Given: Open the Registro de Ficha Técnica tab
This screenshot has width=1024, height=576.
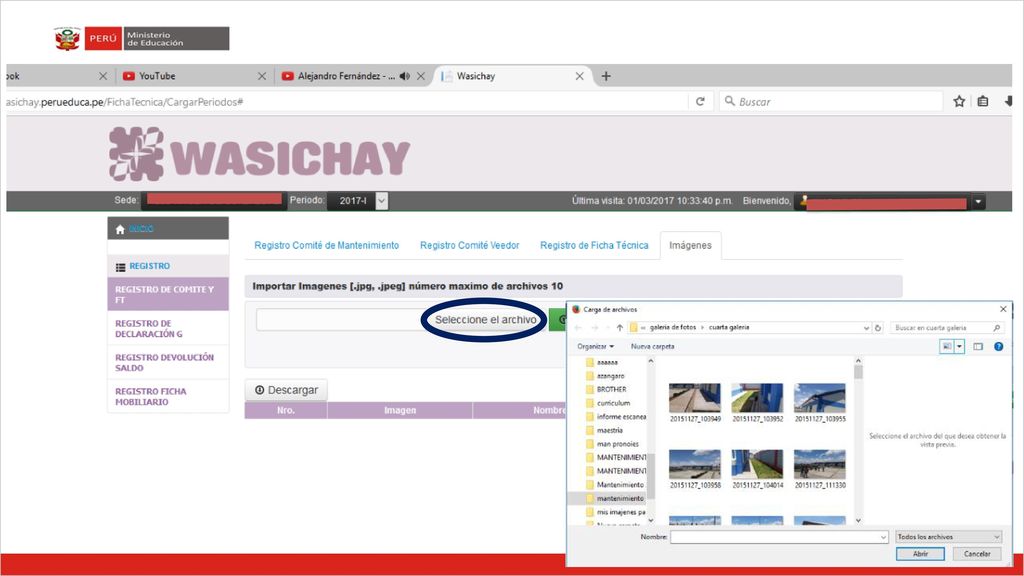Looking at the screenshot, I should (594, 245).
